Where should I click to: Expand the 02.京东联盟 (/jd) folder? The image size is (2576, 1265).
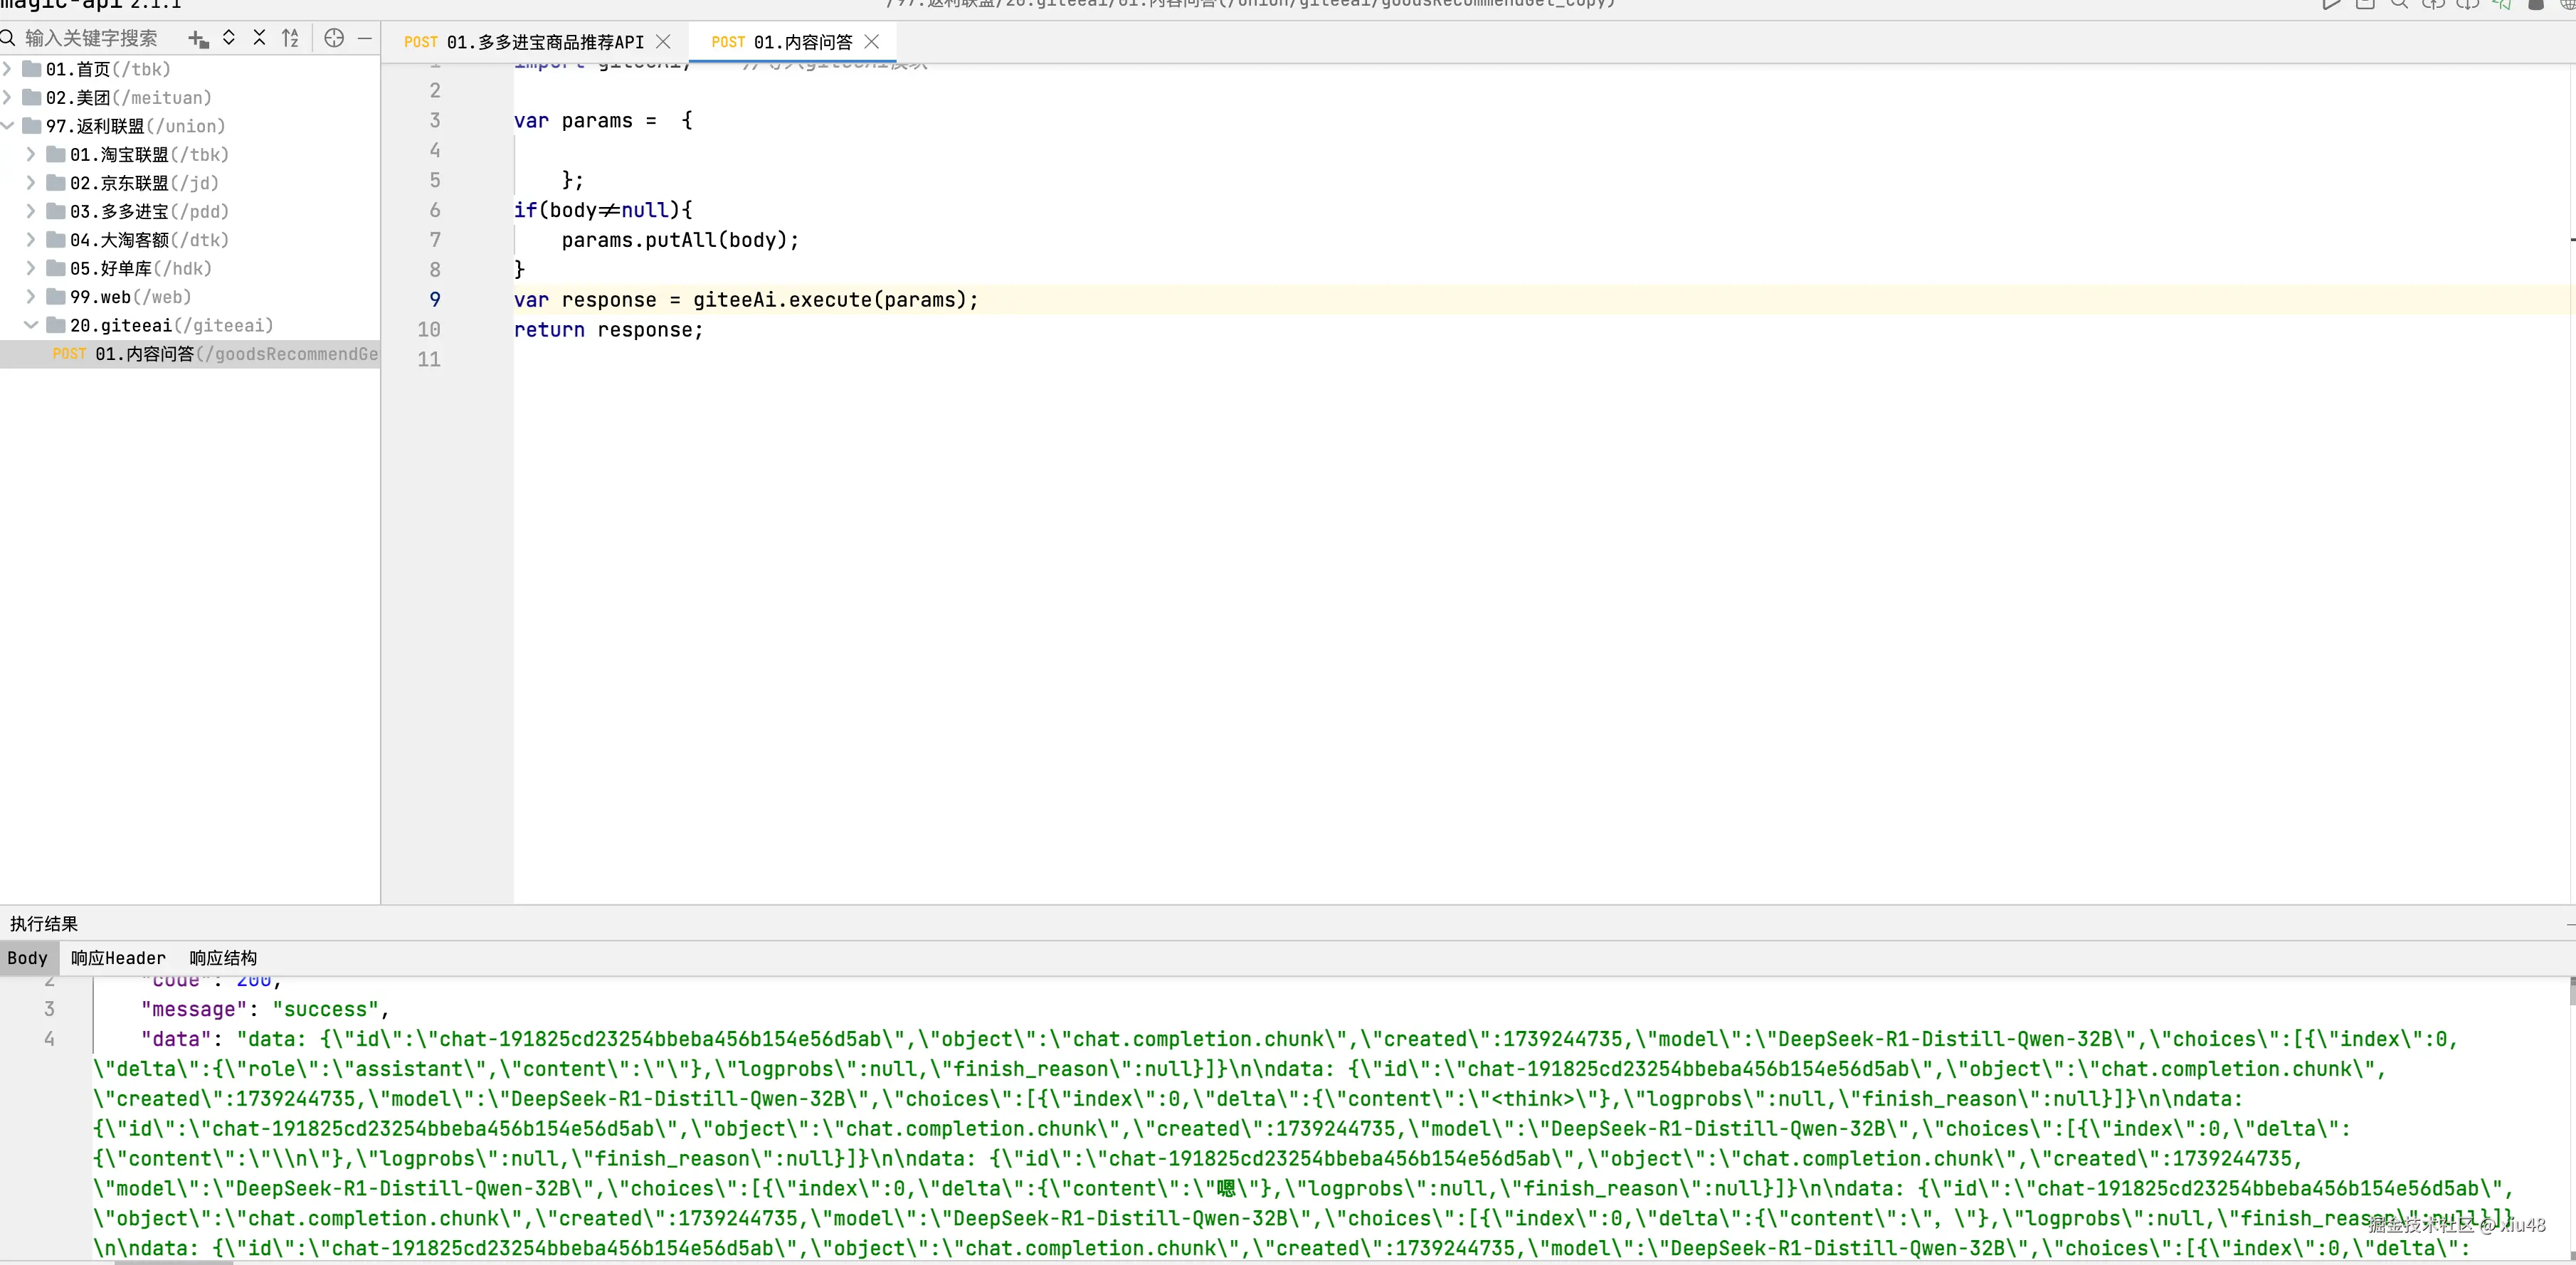(x=31, y=183)
